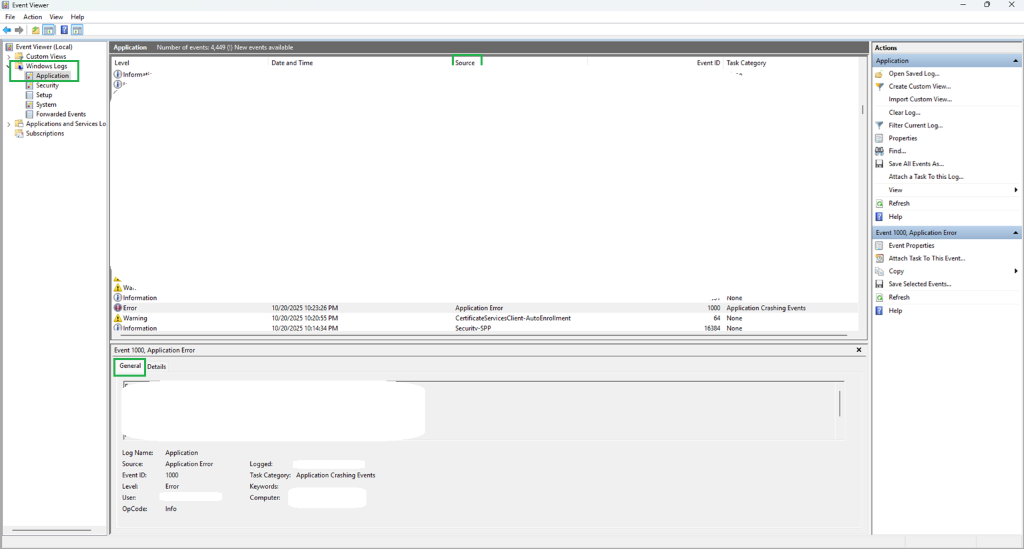Click Clear Log action
The width and height of the screenshot is (1024, 549).
click(x=904, y=112)
